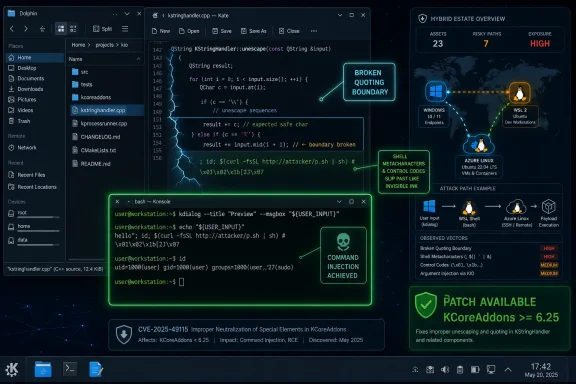Click the Windows node in Hybrid Estate map
The height and width of the screenshot is (384, 576).
click(436, 91)
